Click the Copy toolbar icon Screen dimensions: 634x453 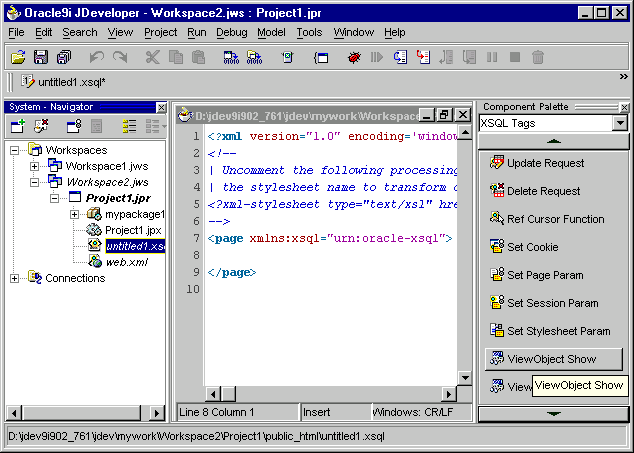click(x=176, y=57)
